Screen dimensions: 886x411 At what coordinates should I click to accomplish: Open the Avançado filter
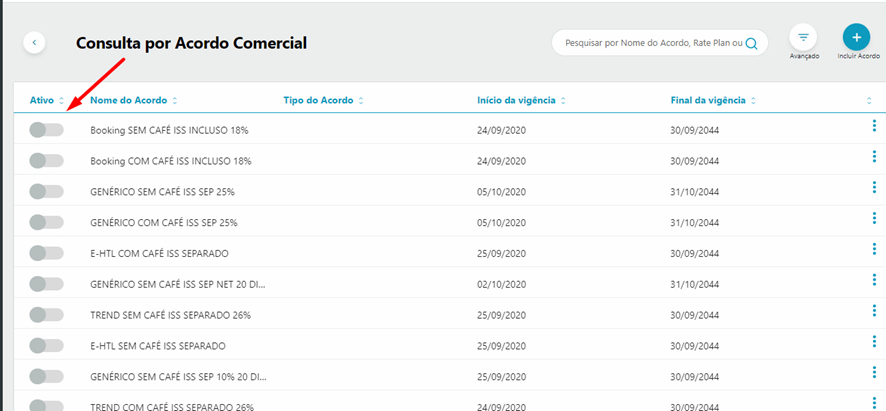(803, 37)
